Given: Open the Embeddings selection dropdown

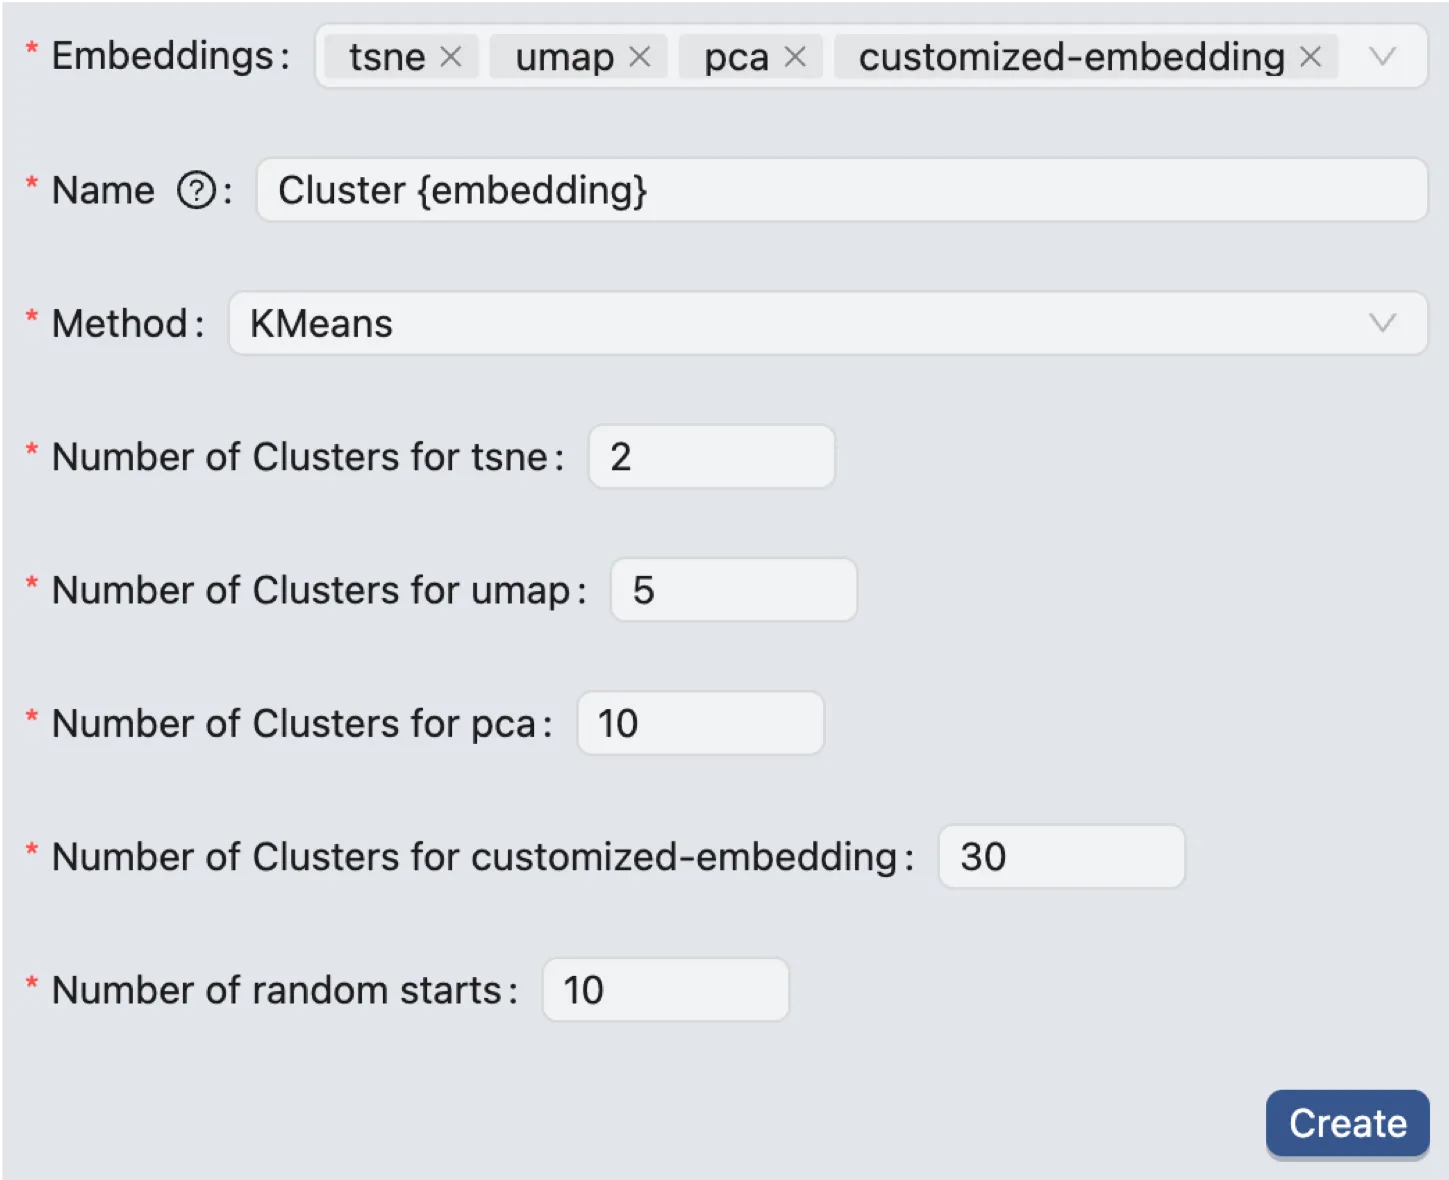Looking at the screenshot, I should [1383, 57].
